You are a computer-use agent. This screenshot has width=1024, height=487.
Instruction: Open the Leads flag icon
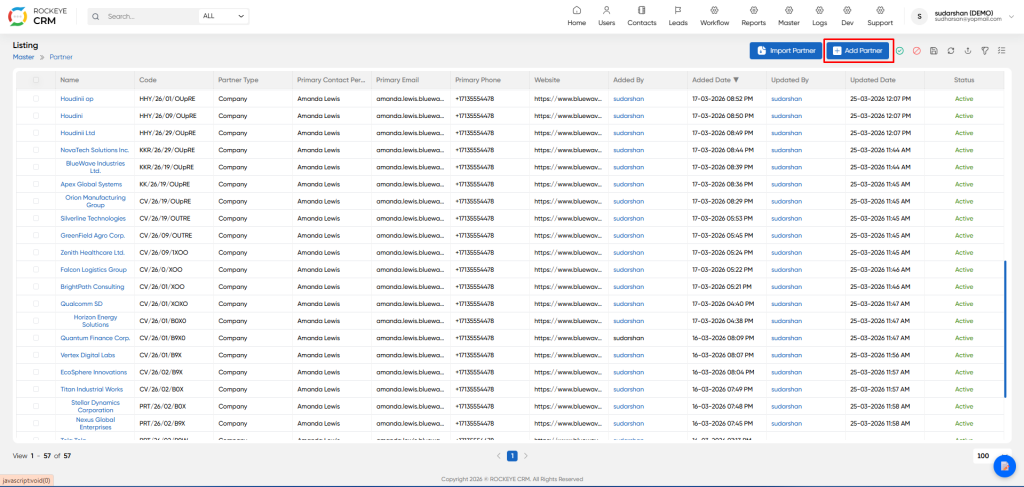pyautogui.click(x=678, y=10)
